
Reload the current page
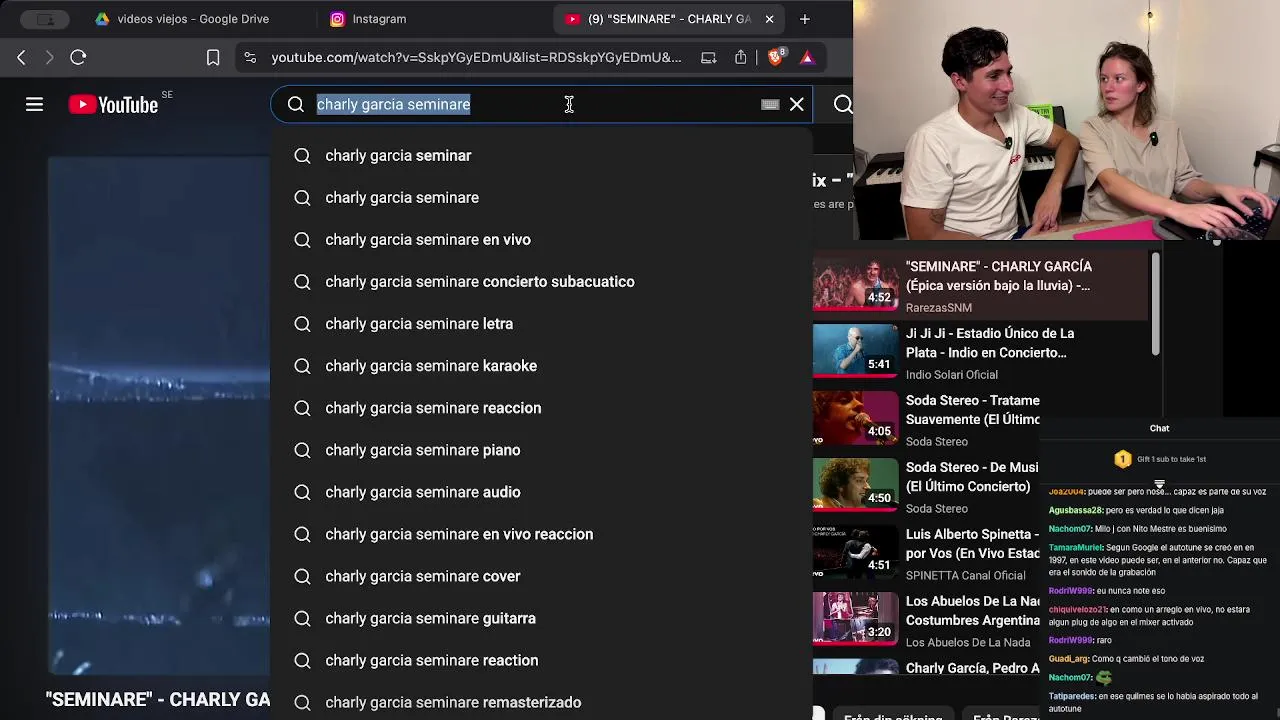pos(78,58)
